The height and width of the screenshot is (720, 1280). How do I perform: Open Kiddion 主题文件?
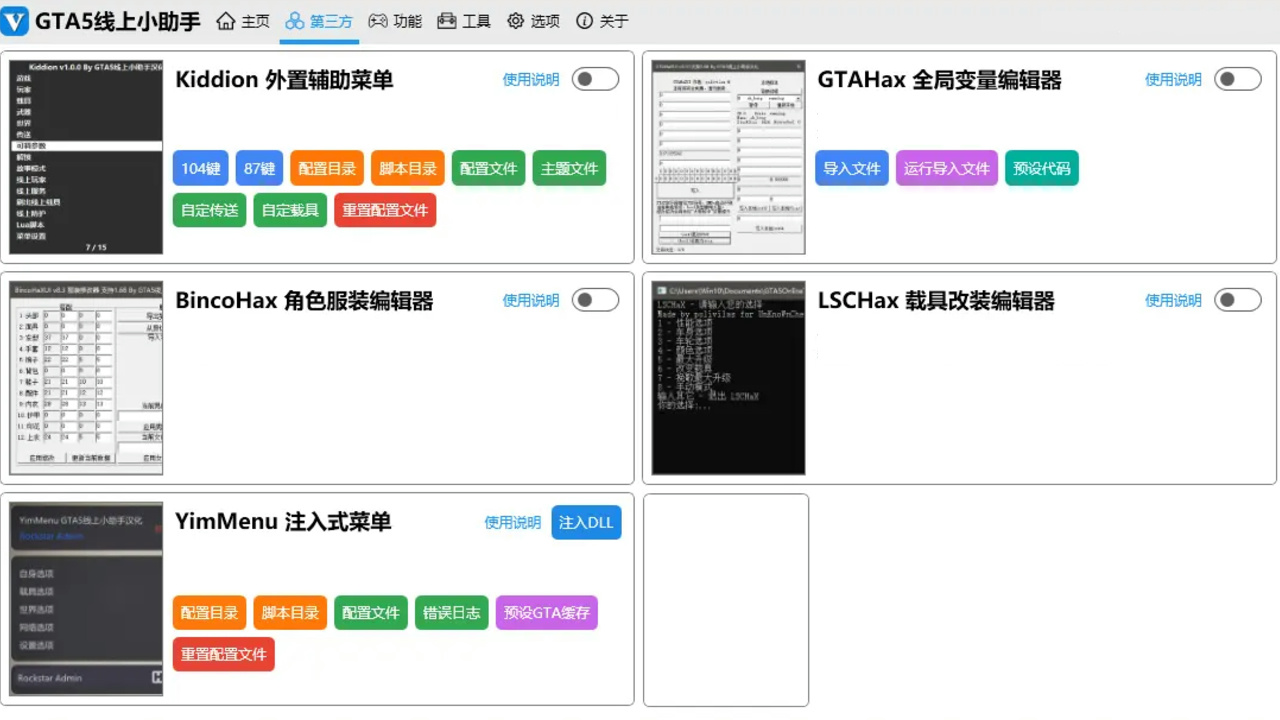[569, 168]
